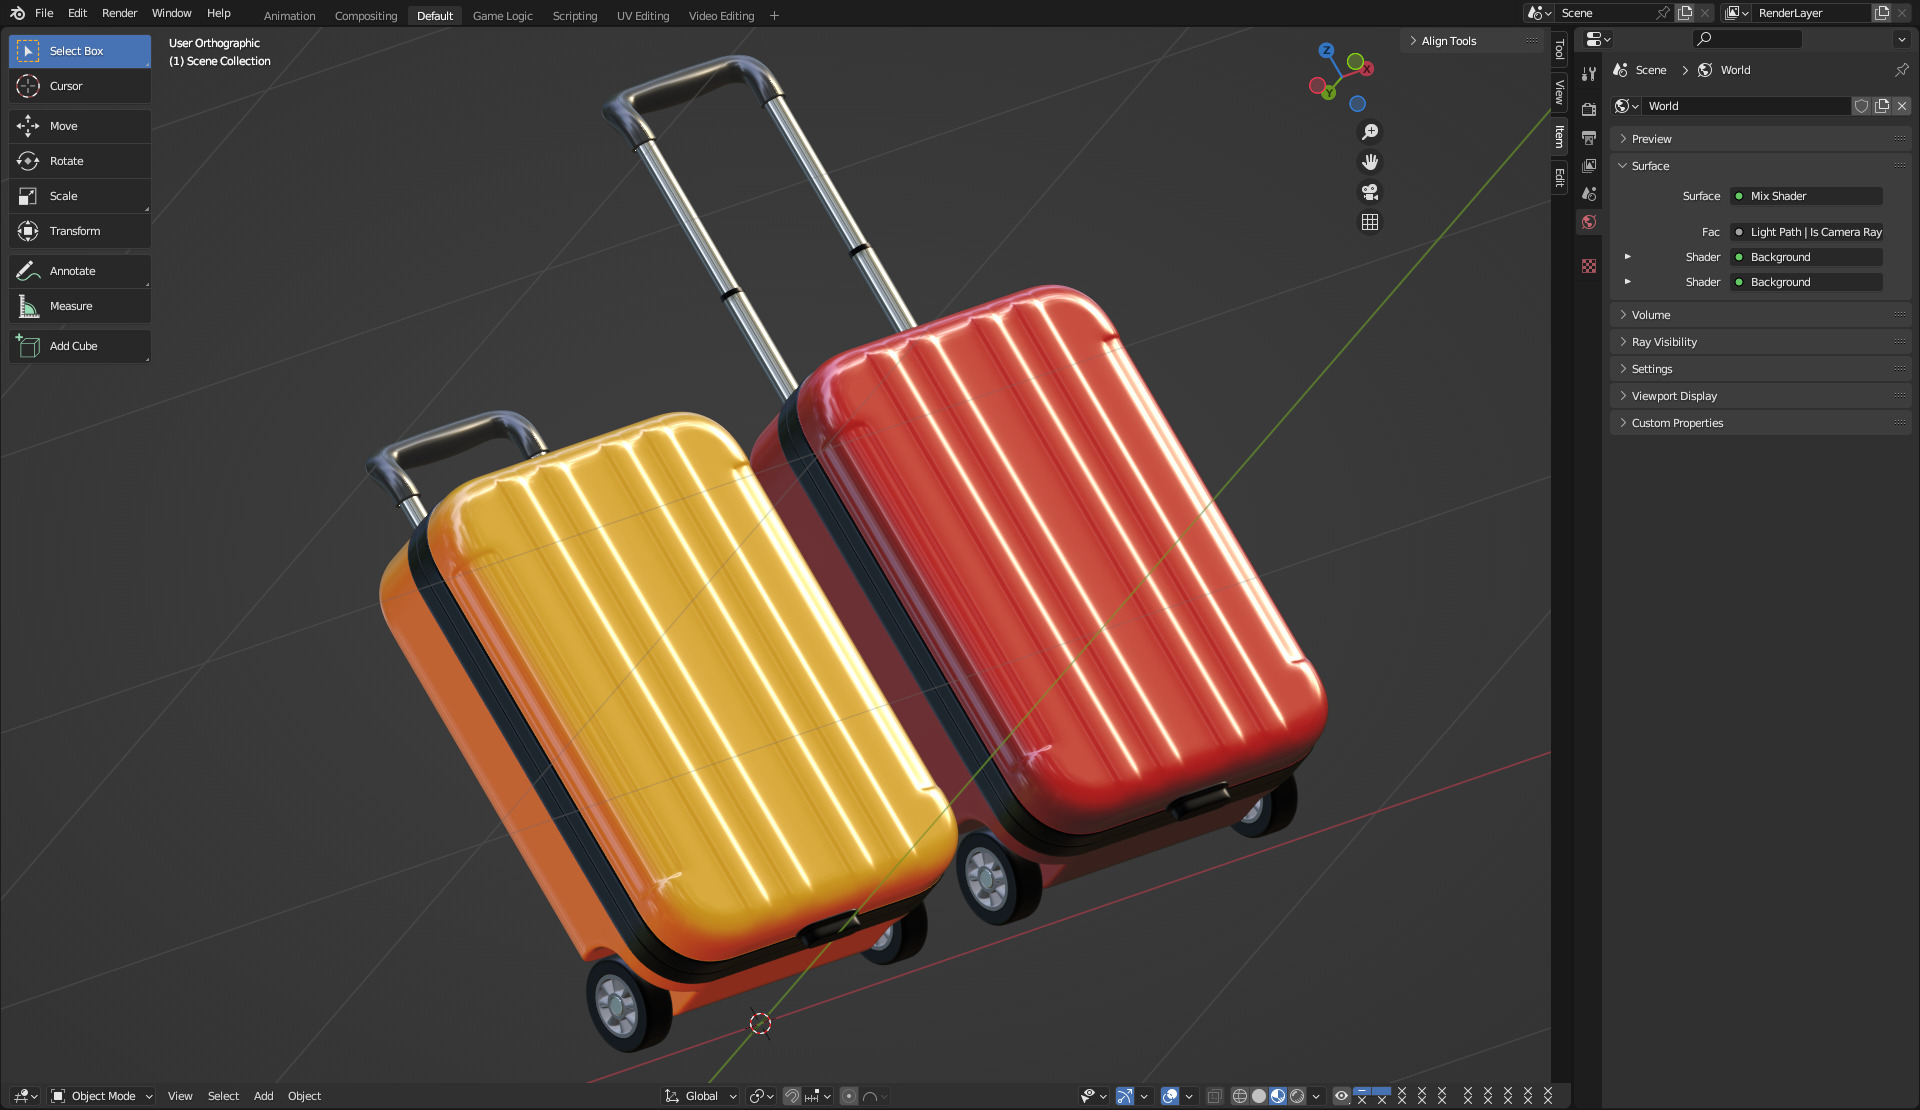Open the Global transform orientation dropdown
The width and height of the screenshot is (1920, 1110).
[x=701, y=1096]
